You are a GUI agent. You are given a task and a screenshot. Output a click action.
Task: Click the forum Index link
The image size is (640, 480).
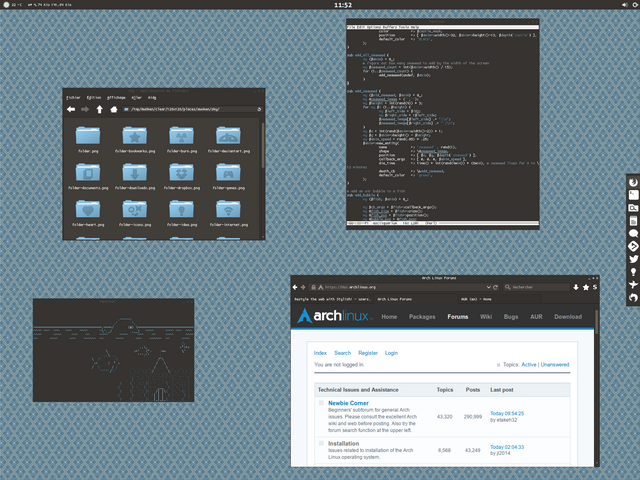click(320, 353)
